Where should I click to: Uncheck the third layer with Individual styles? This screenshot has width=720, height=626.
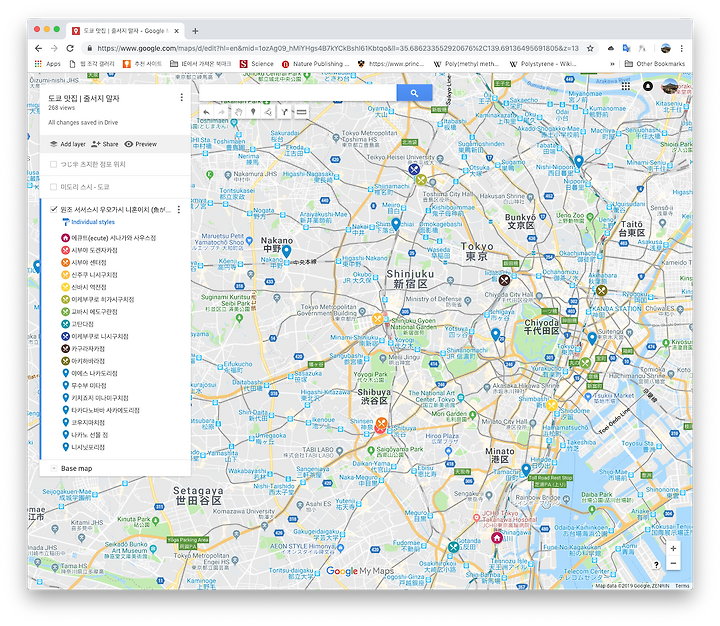[53, 209]
